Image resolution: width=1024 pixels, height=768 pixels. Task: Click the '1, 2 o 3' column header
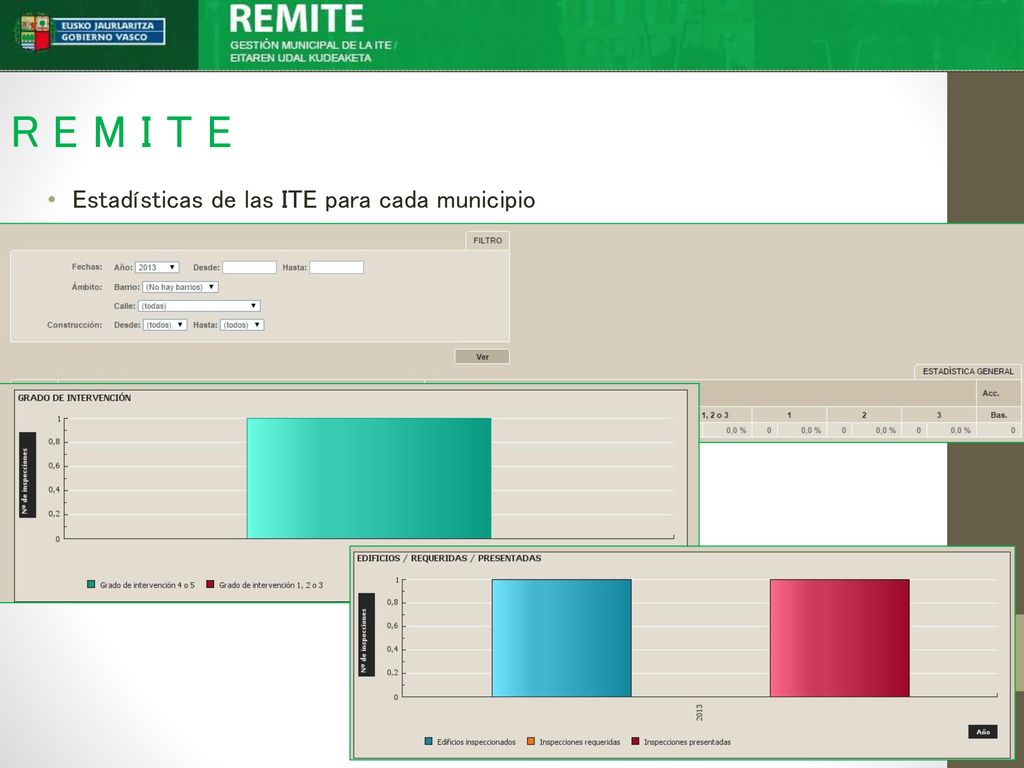point(715,415)
